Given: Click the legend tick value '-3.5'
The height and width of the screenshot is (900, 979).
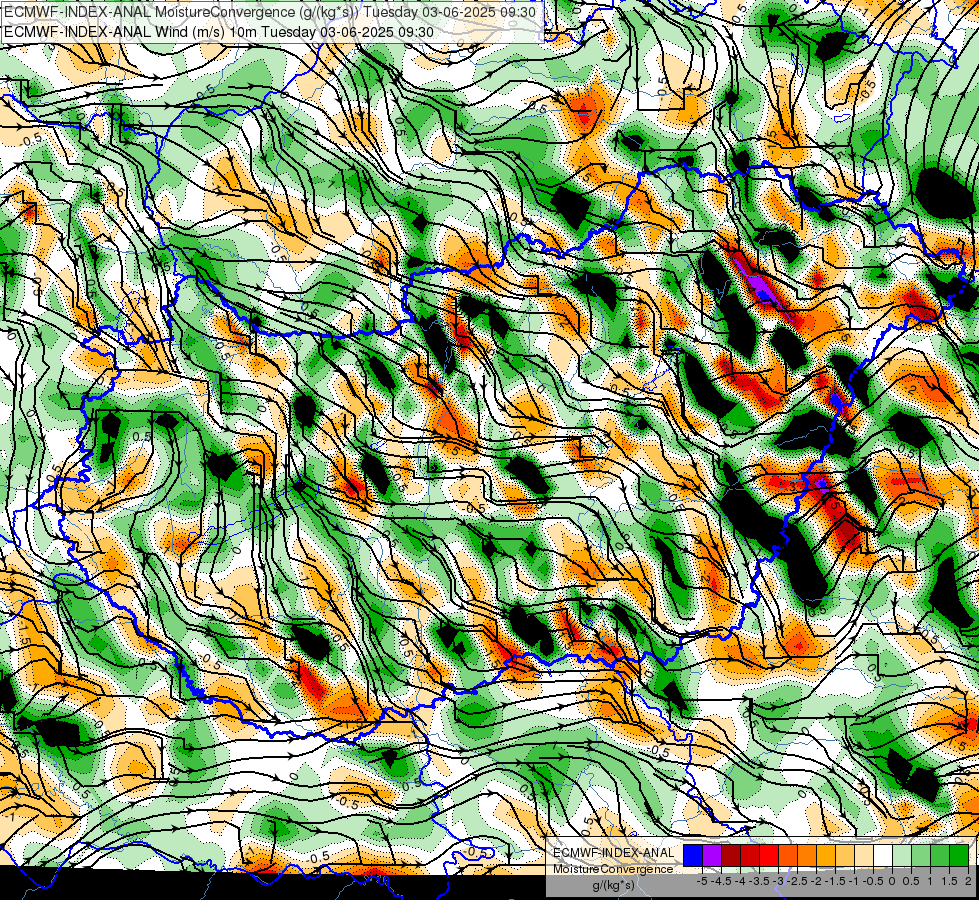Looking at the screenshot, I should point(759,881).
